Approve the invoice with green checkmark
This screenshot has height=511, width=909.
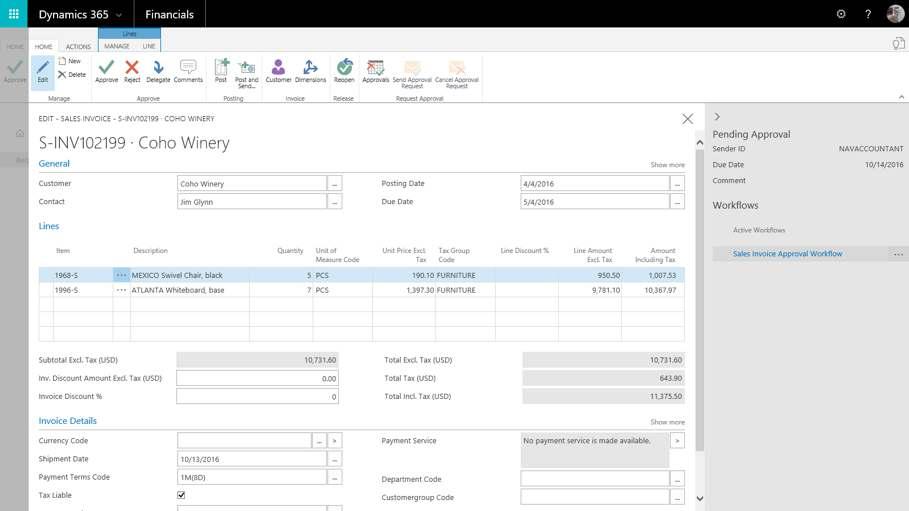(x=107, y=71)
